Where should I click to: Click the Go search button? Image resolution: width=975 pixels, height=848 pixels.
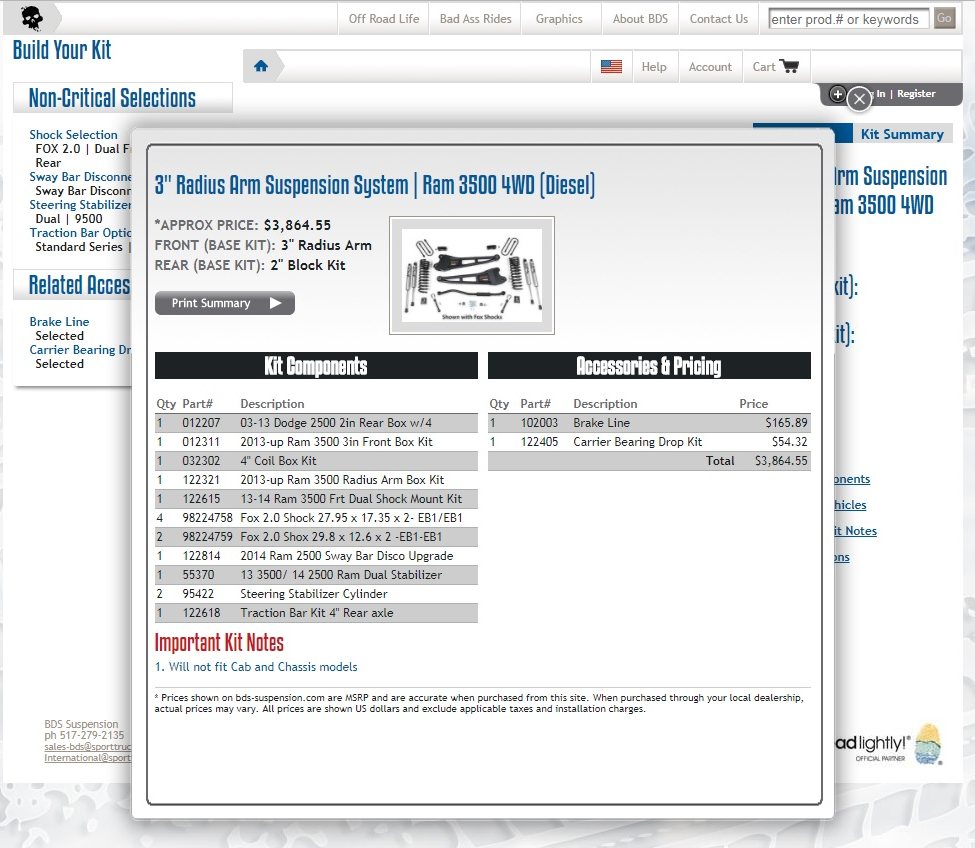[x=944, y=18]
